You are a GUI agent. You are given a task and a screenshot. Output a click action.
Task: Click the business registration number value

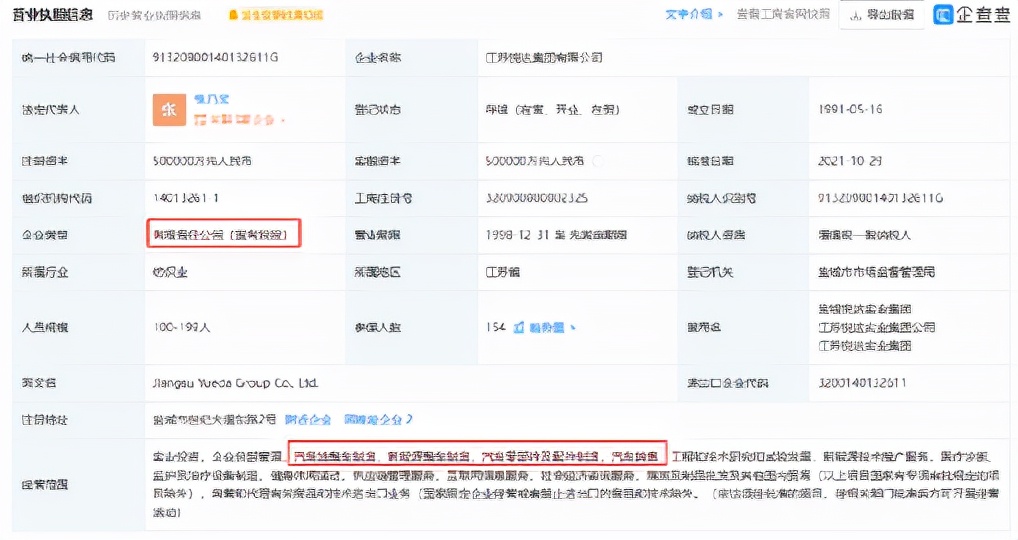tap(536, 198)
